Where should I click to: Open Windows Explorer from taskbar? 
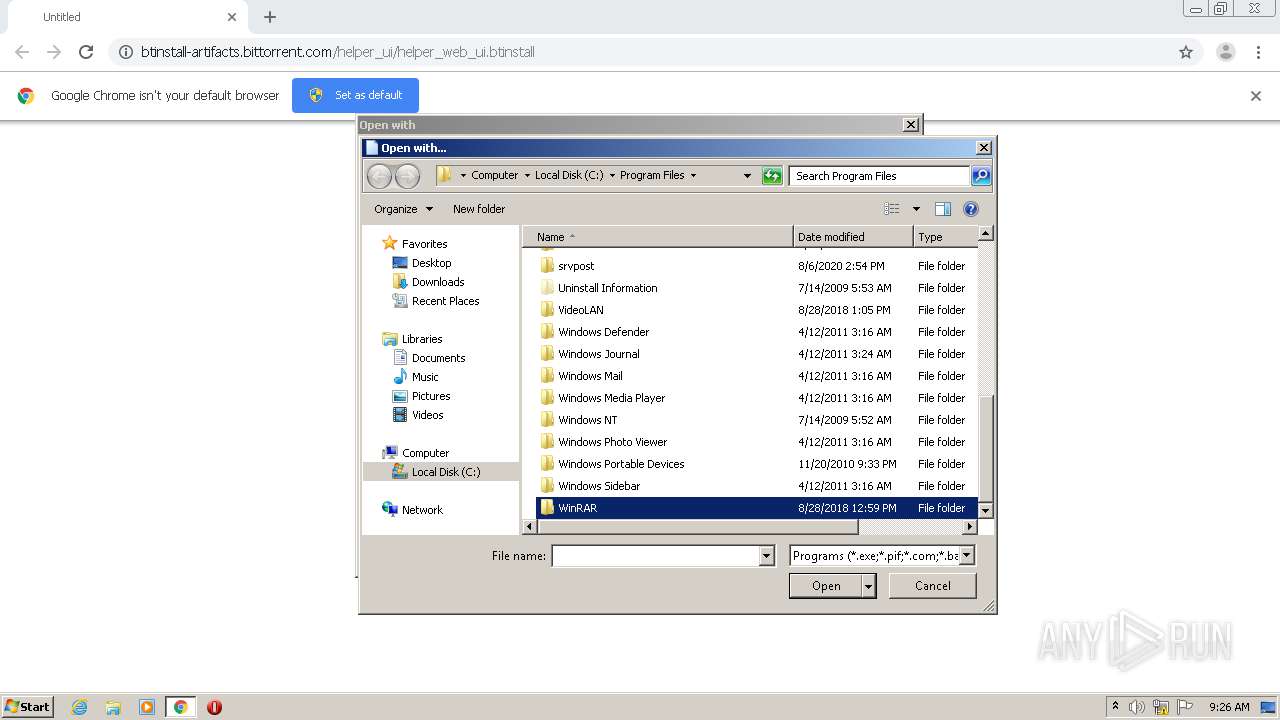(113, 707)
